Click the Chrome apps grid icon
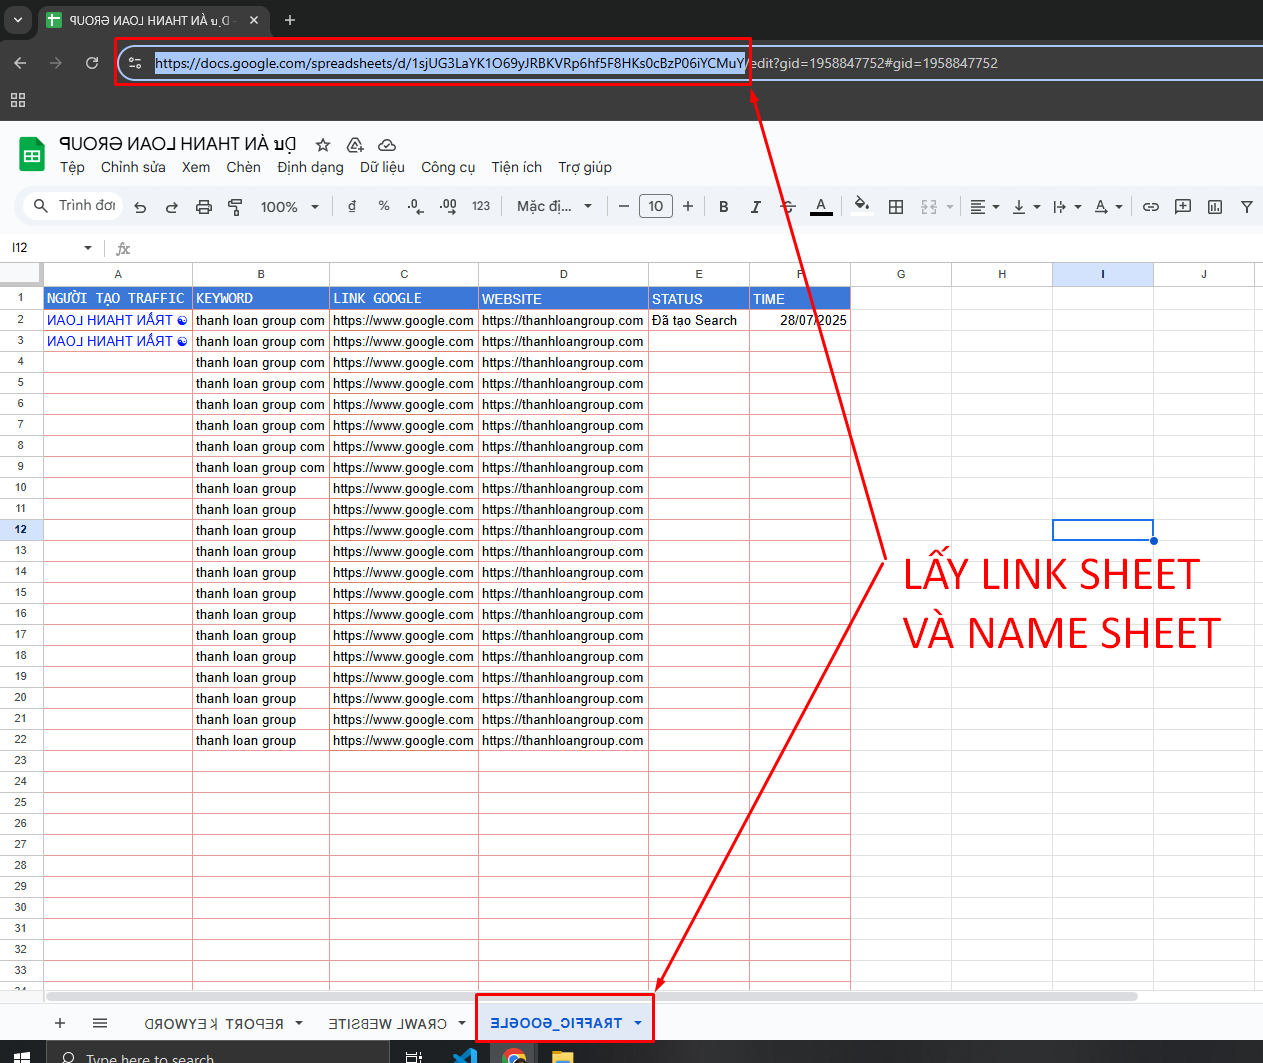The width and height of the screenshot is (1263, 1063). [x=18, y=100]
